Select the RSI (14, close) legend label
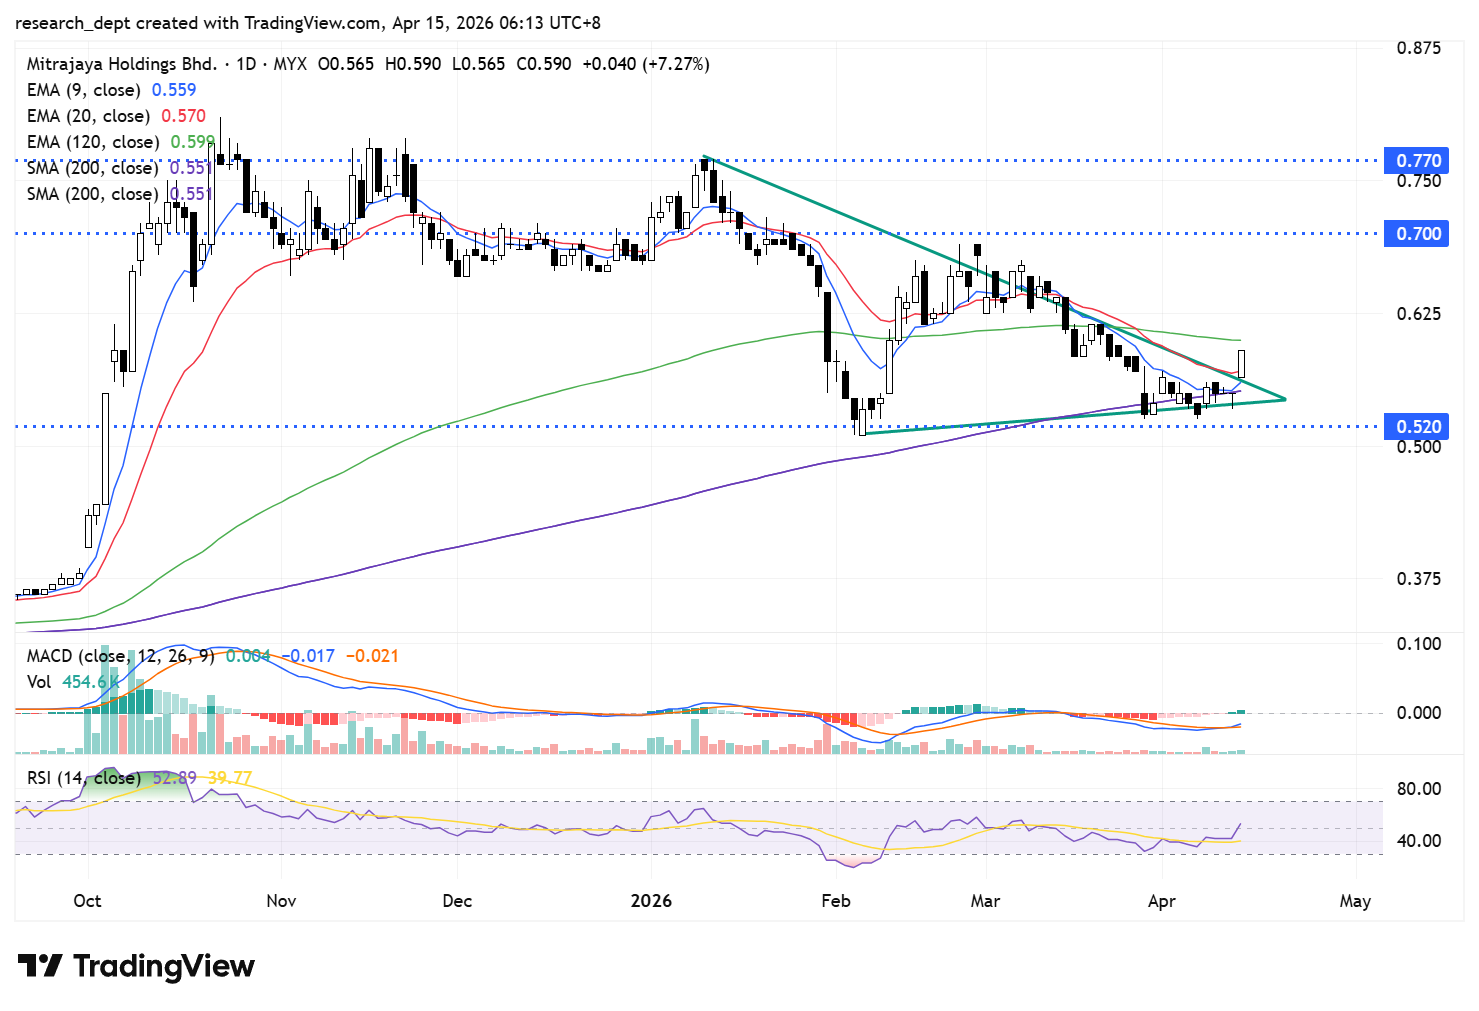 tap(83, 778)
